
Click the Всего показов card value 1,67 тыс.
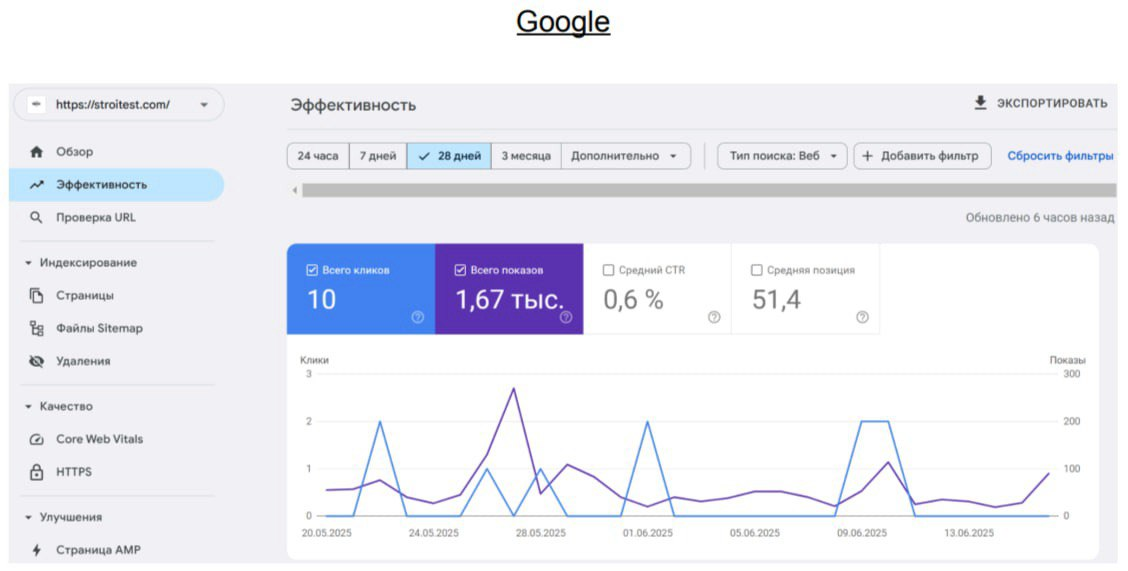click(x=510, y=299)
